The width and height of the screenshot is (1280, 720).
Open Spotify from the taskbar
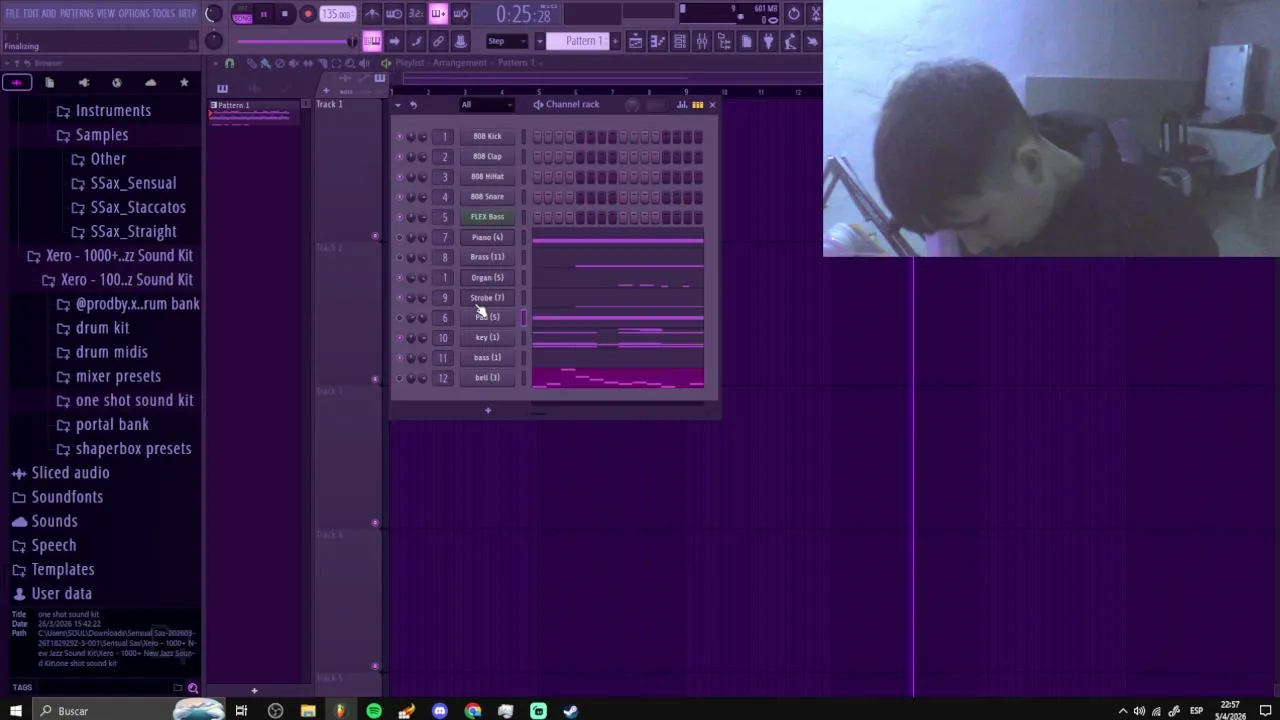point(374,711)
